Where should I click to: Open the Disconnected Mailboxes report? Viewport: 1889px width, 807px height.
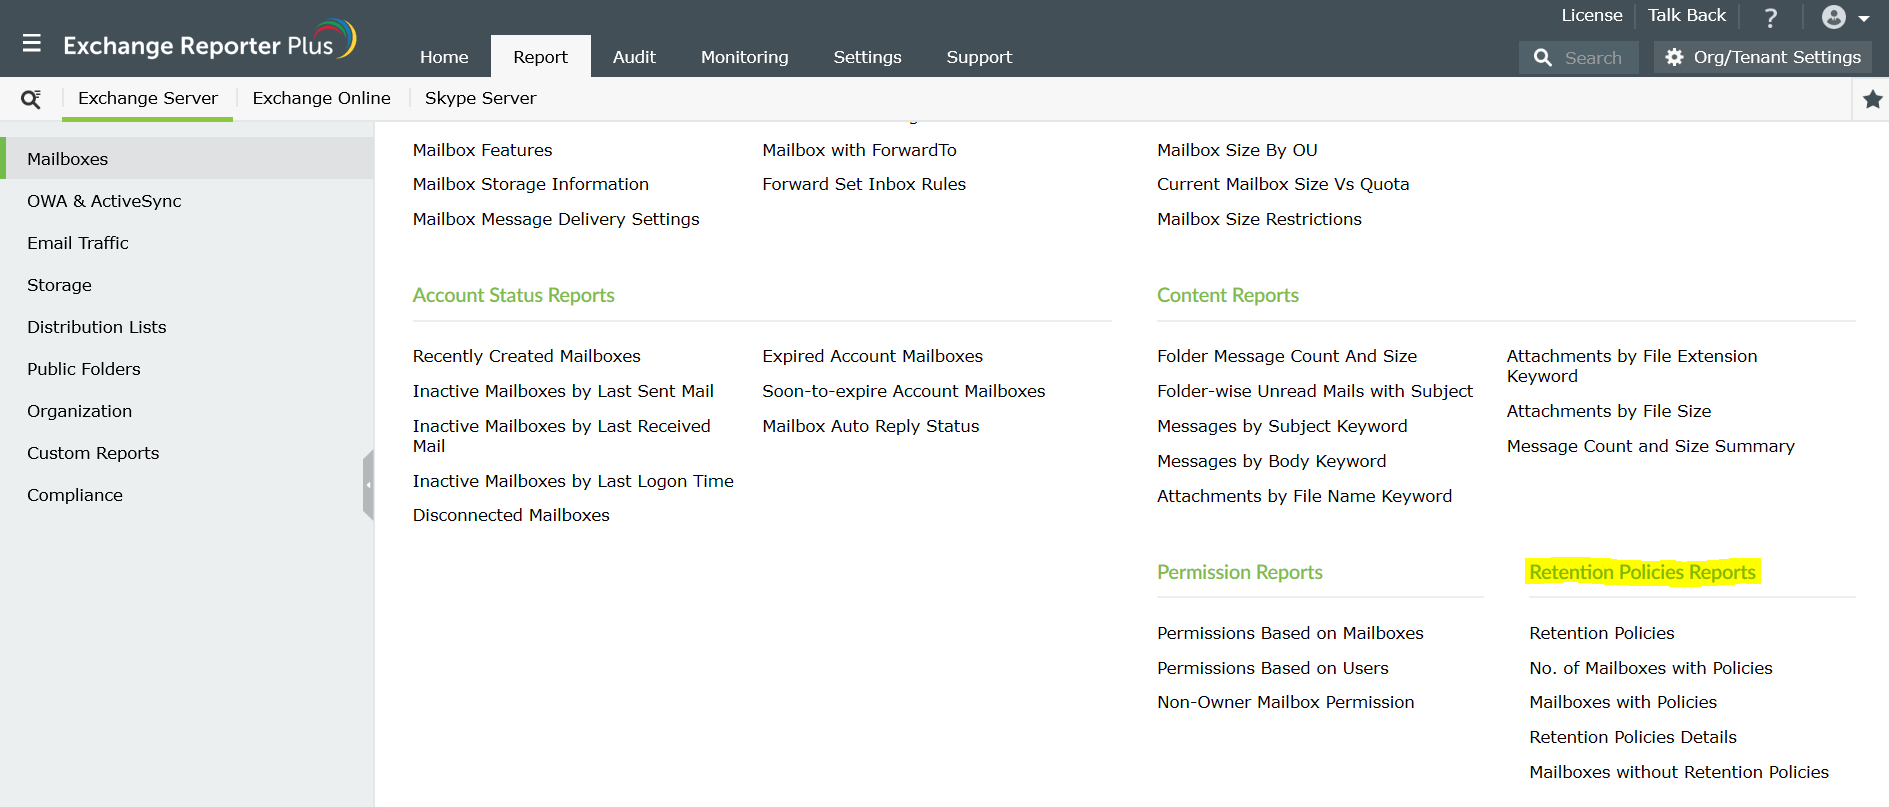(511, 515)
